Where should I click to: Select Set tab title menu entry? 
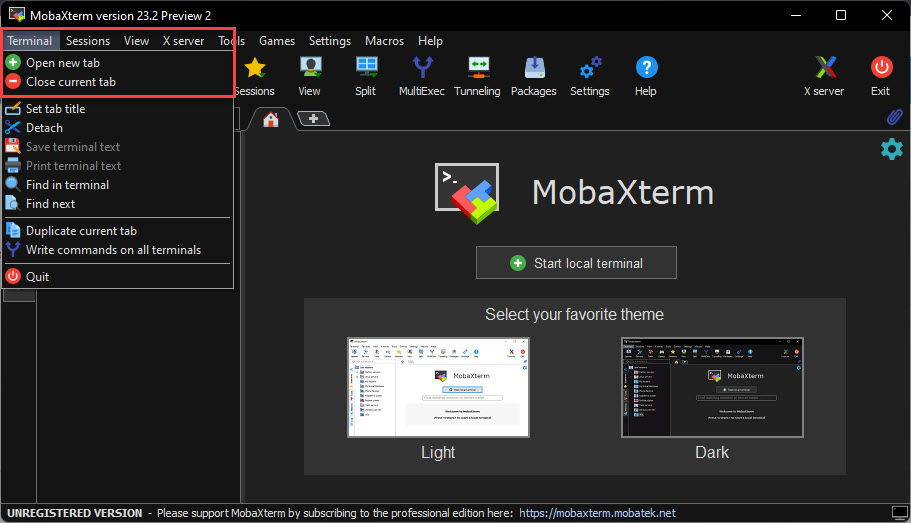pos(118,109)
